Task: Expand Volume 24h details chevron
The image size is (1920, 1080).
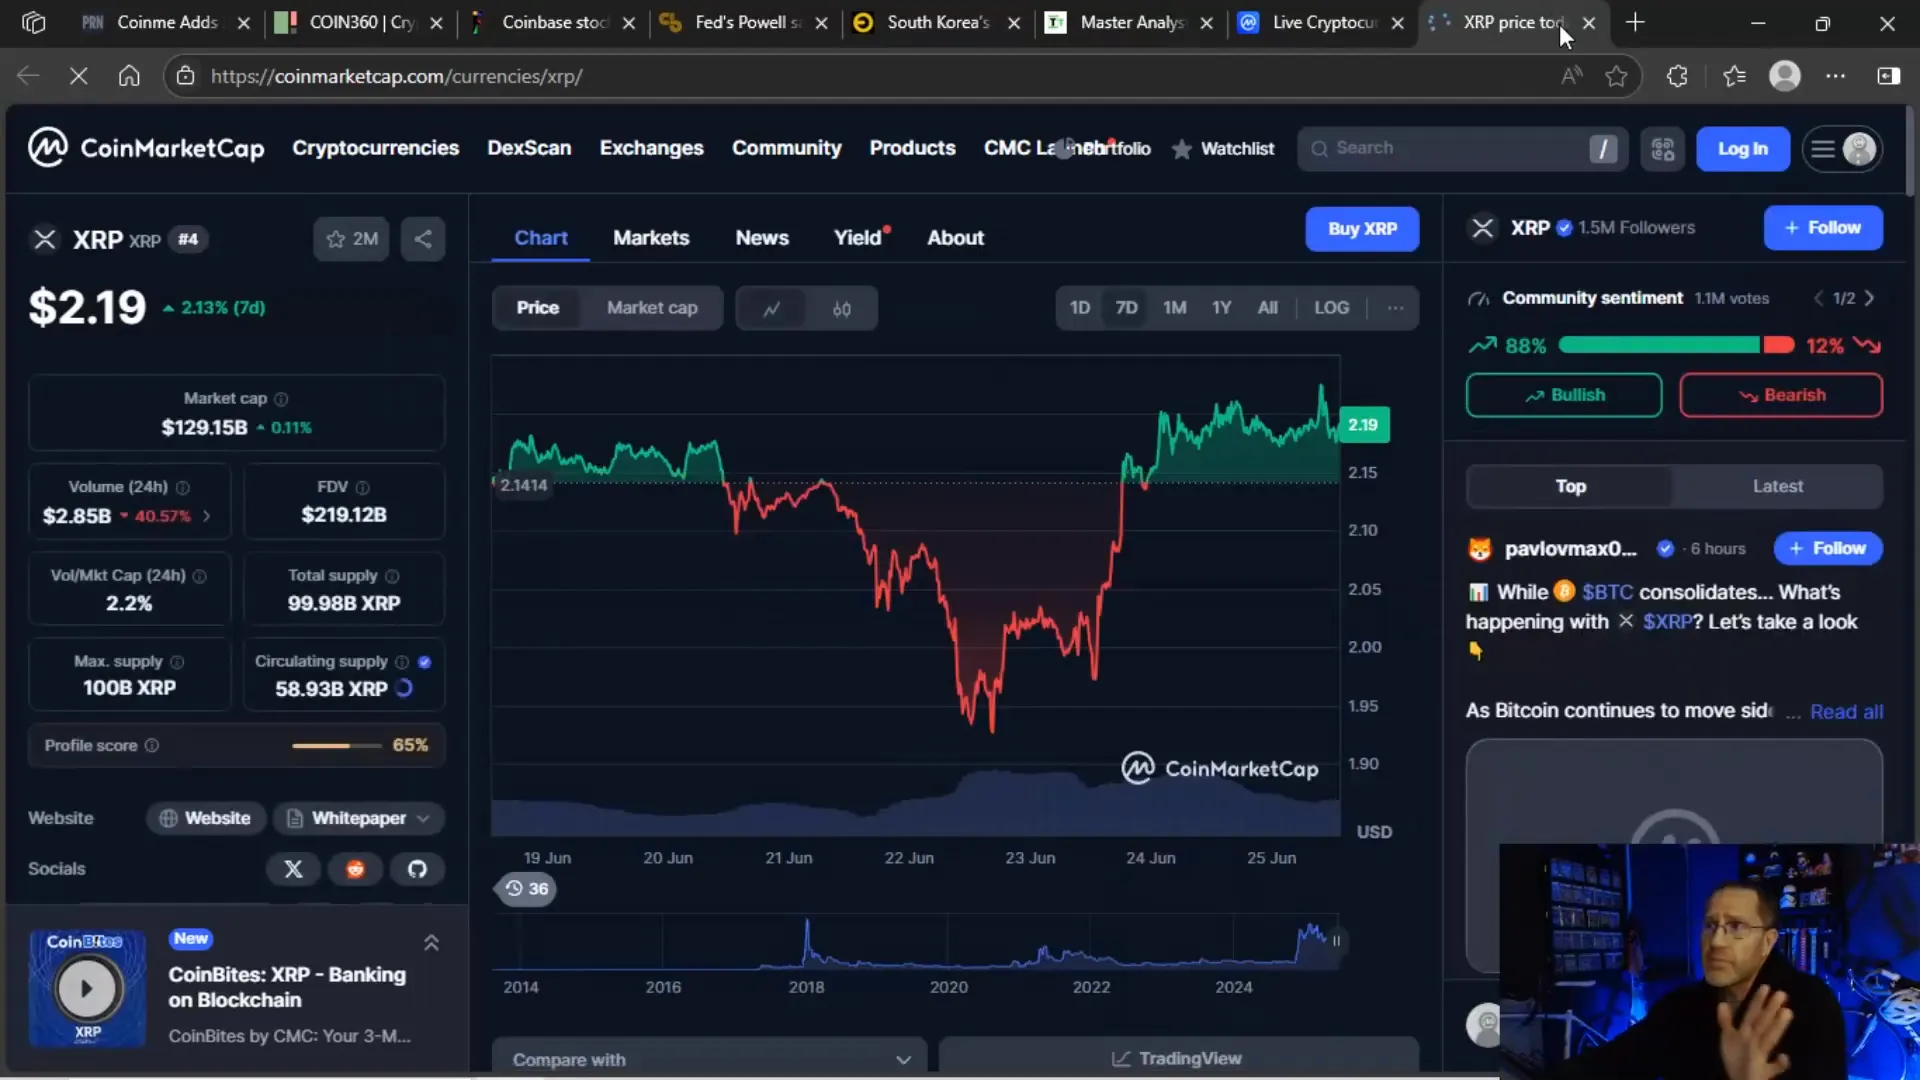Action: 207,516
